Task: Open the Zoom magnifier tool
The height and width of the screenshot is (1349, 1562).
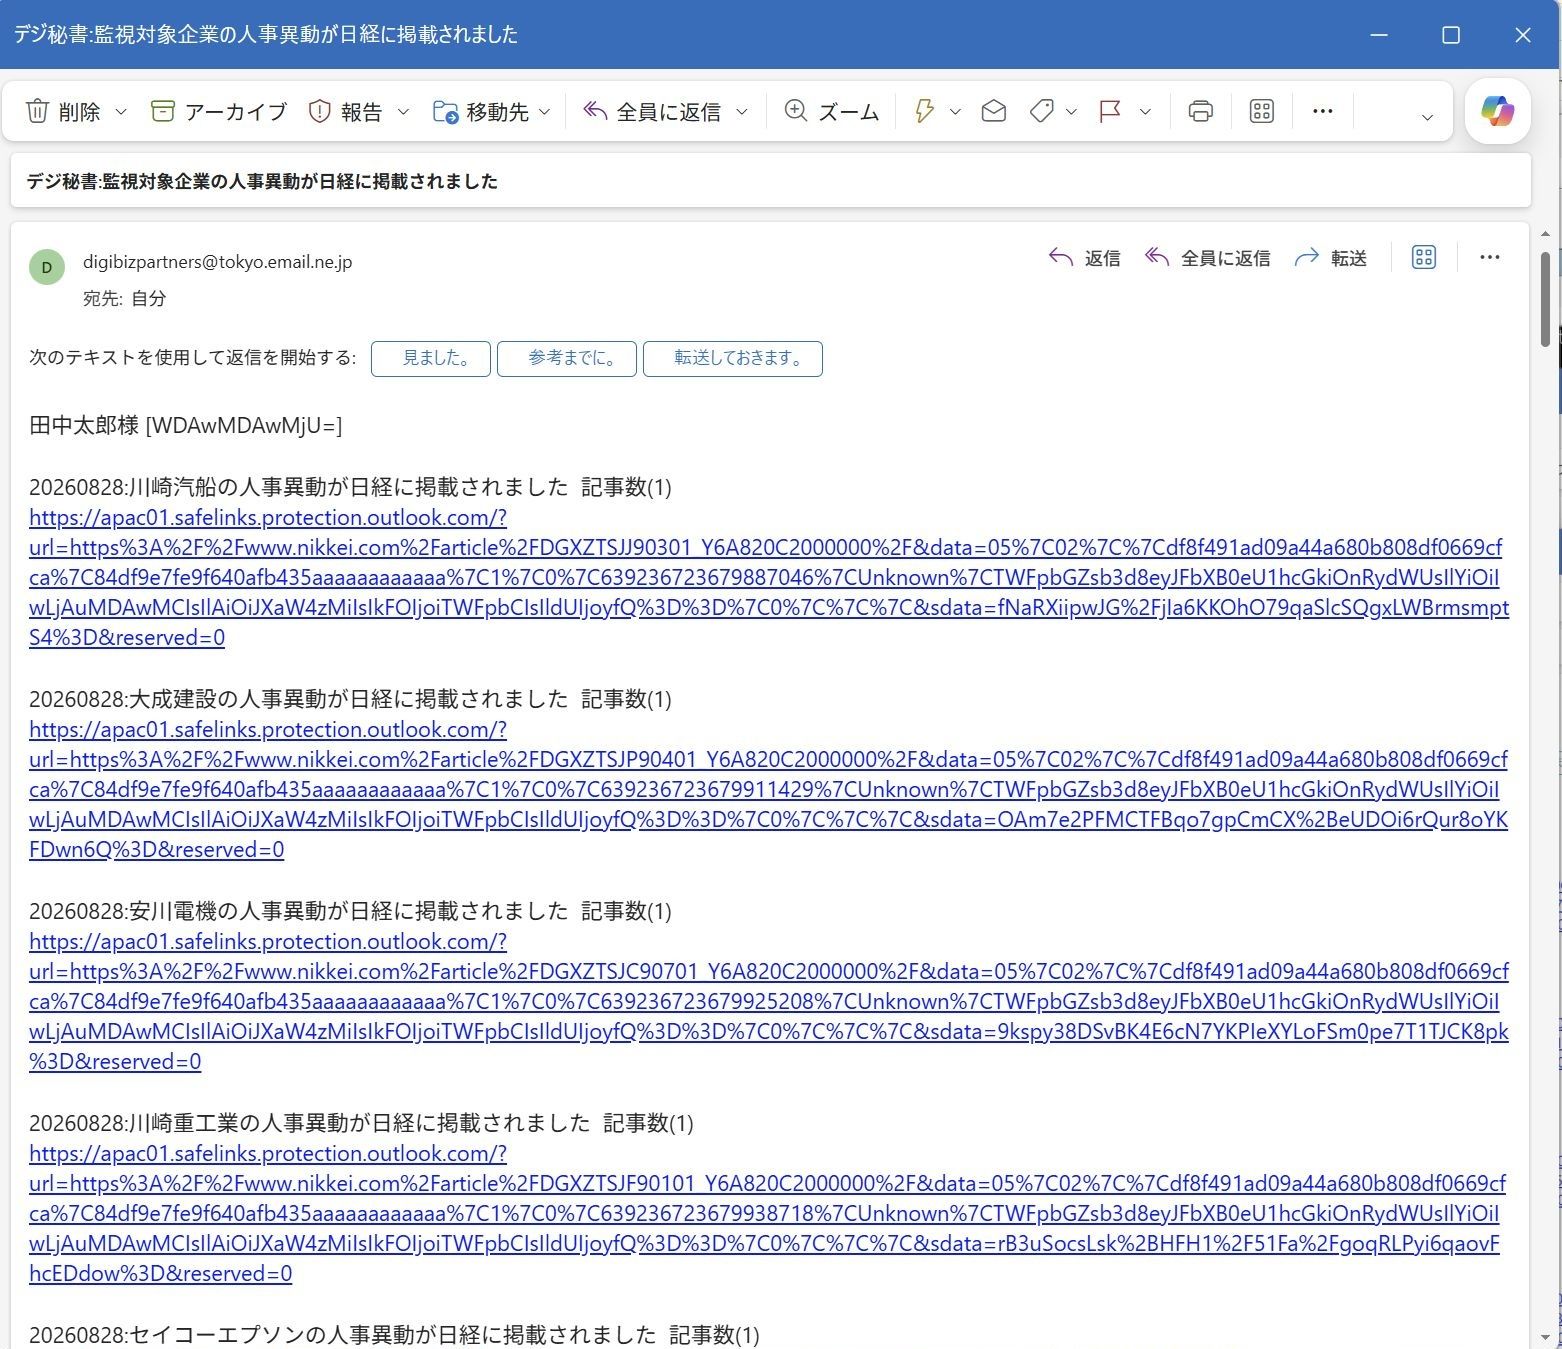Action: click(832, 111)
